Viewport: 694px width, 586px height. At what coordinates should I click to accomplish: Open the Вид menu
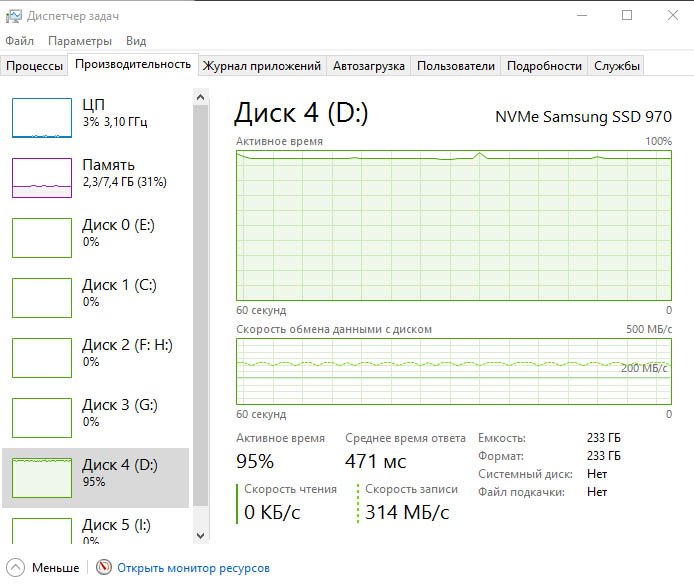click(x=136, y=41)
